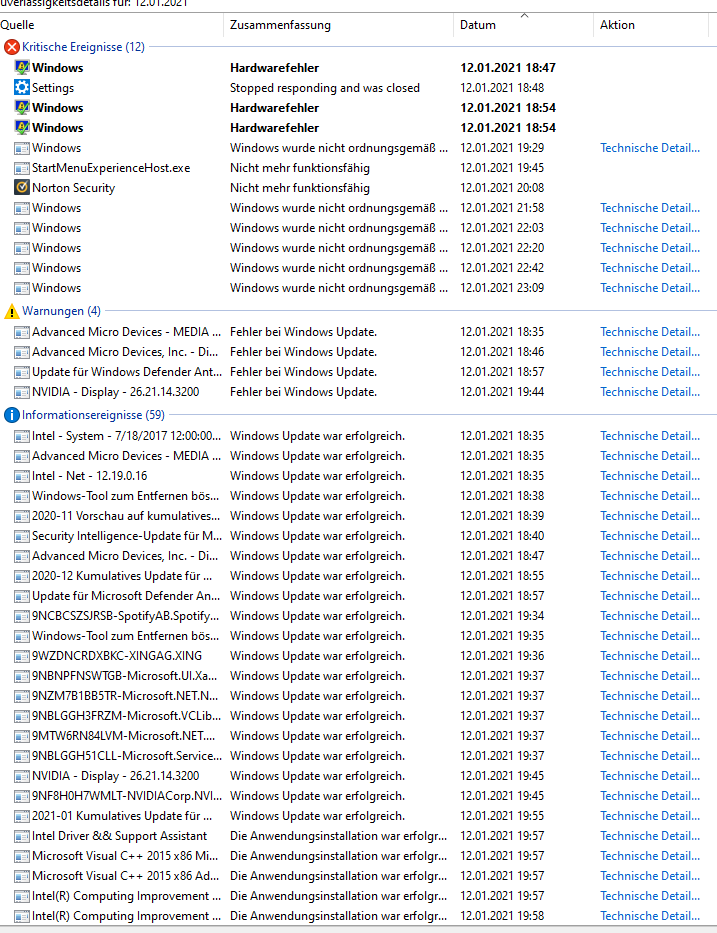This screenshot has height=933, width=717.
Task: Select the 9NBLGGH51CLL-Microsoft.Service... row text
Action: pyautogui.click(x=127, y=756)
